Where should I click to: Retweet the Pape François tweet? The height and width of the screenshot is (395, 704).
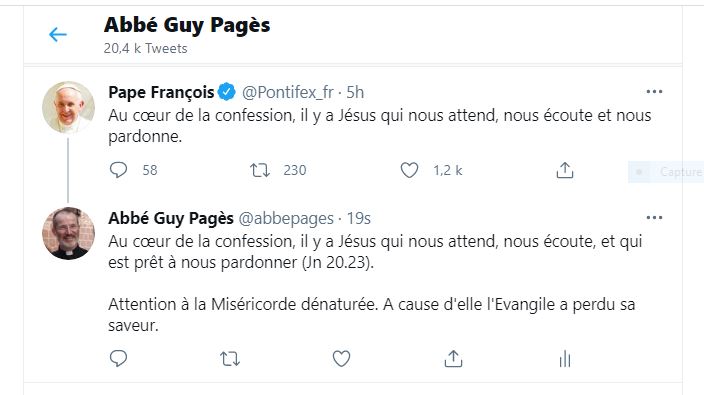(260, 170)
